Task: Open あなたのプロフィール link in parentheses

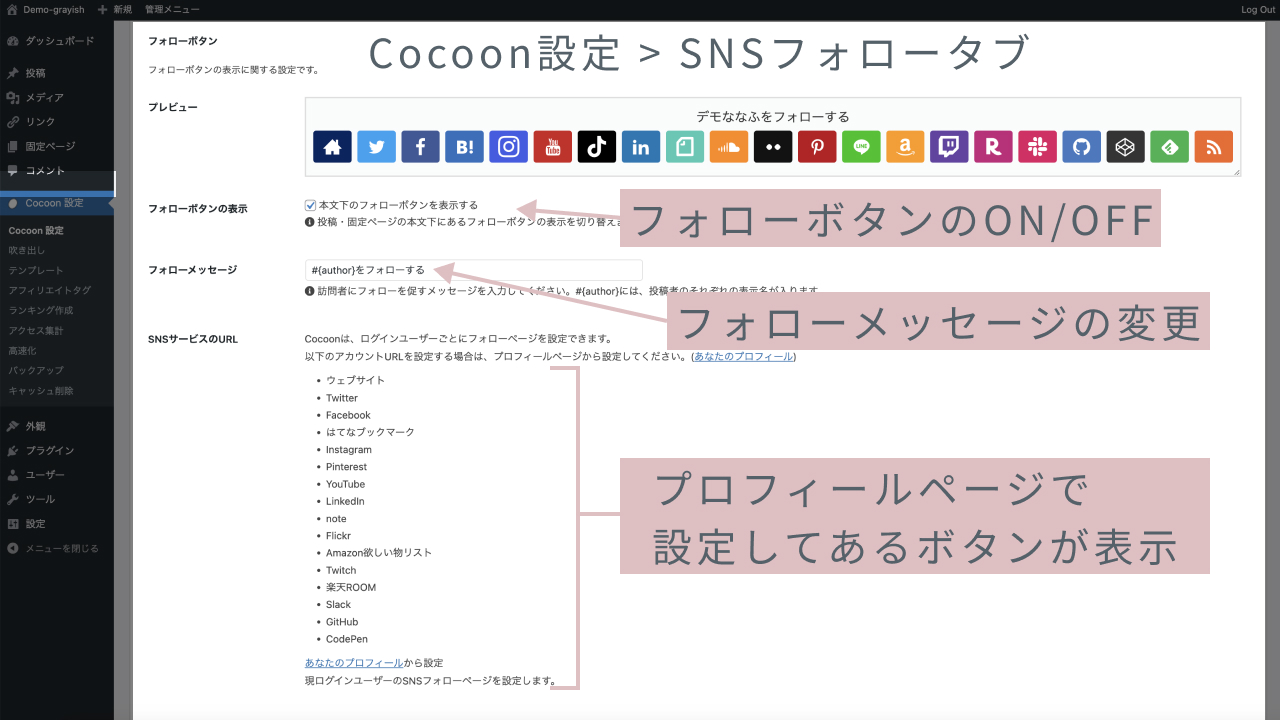Action: point(743,357)
